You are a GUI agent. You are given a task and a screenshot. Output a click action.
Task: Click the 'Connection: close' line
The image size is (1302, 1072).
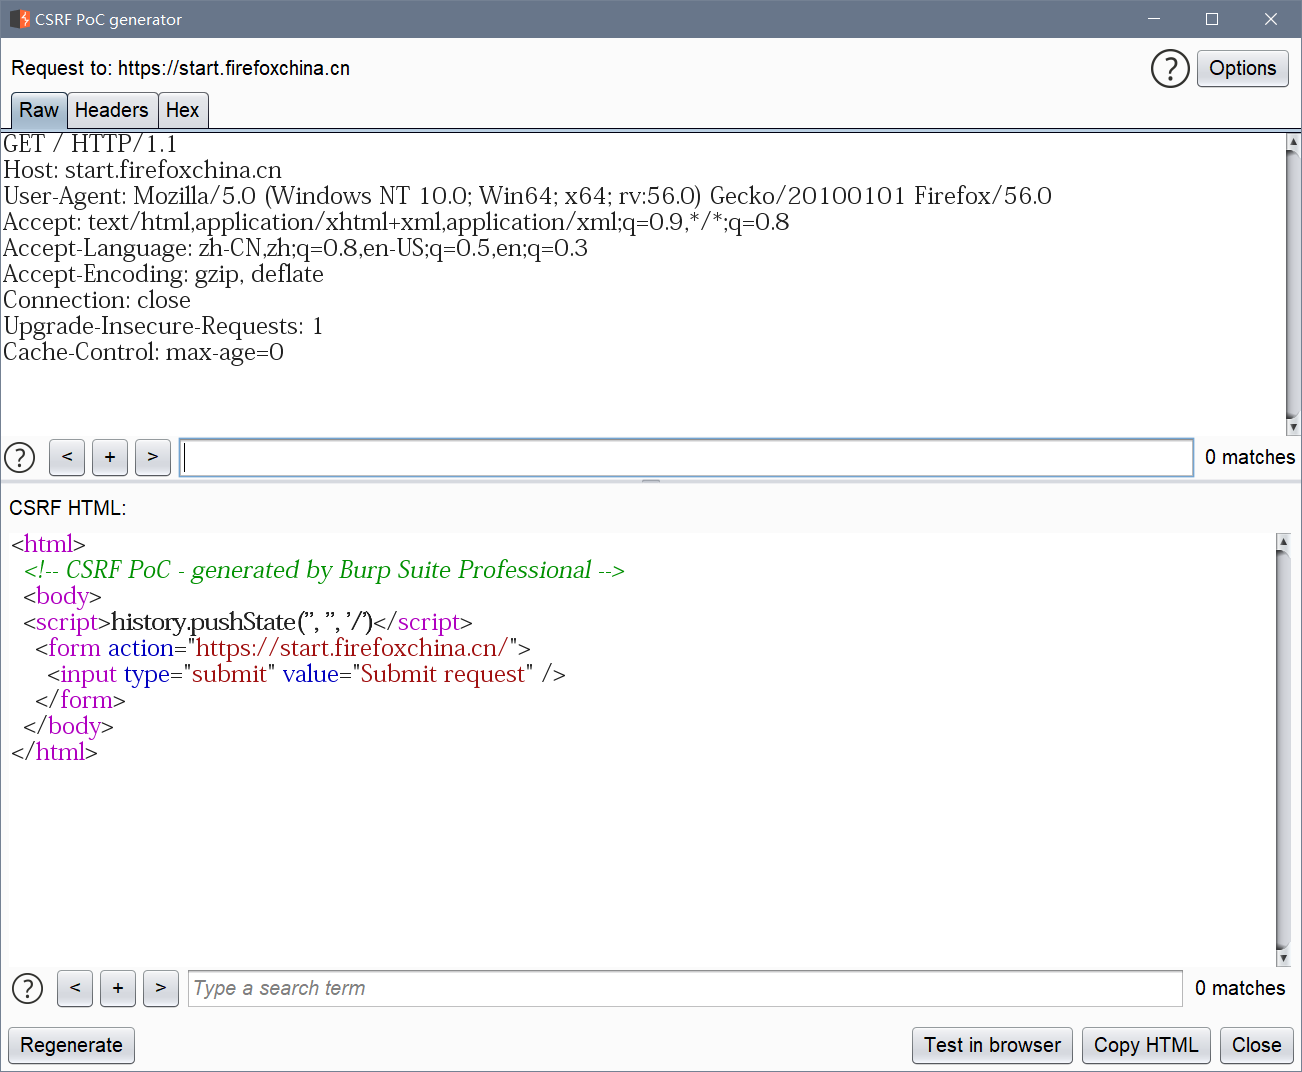(97, 300)
